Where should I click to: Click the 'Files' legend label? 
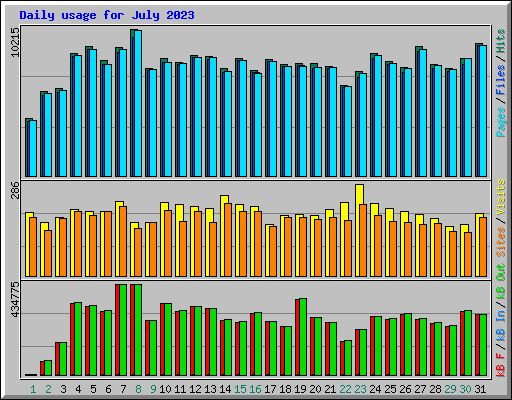click(x=501, y=80)
